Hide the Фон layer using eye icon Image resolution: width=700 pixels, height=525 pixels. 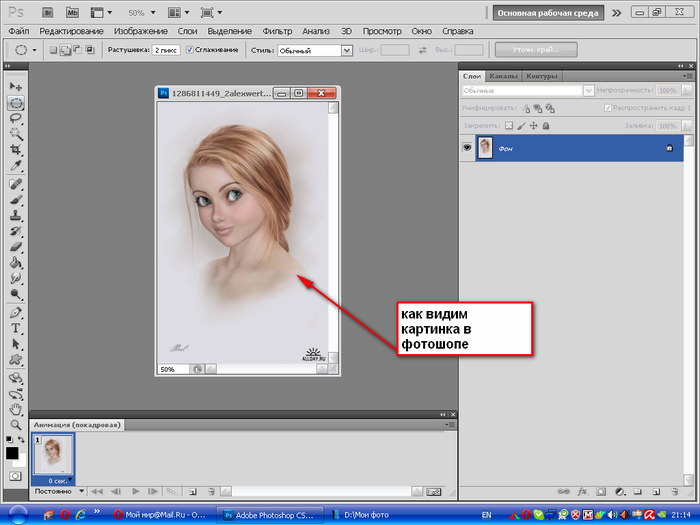467,148
